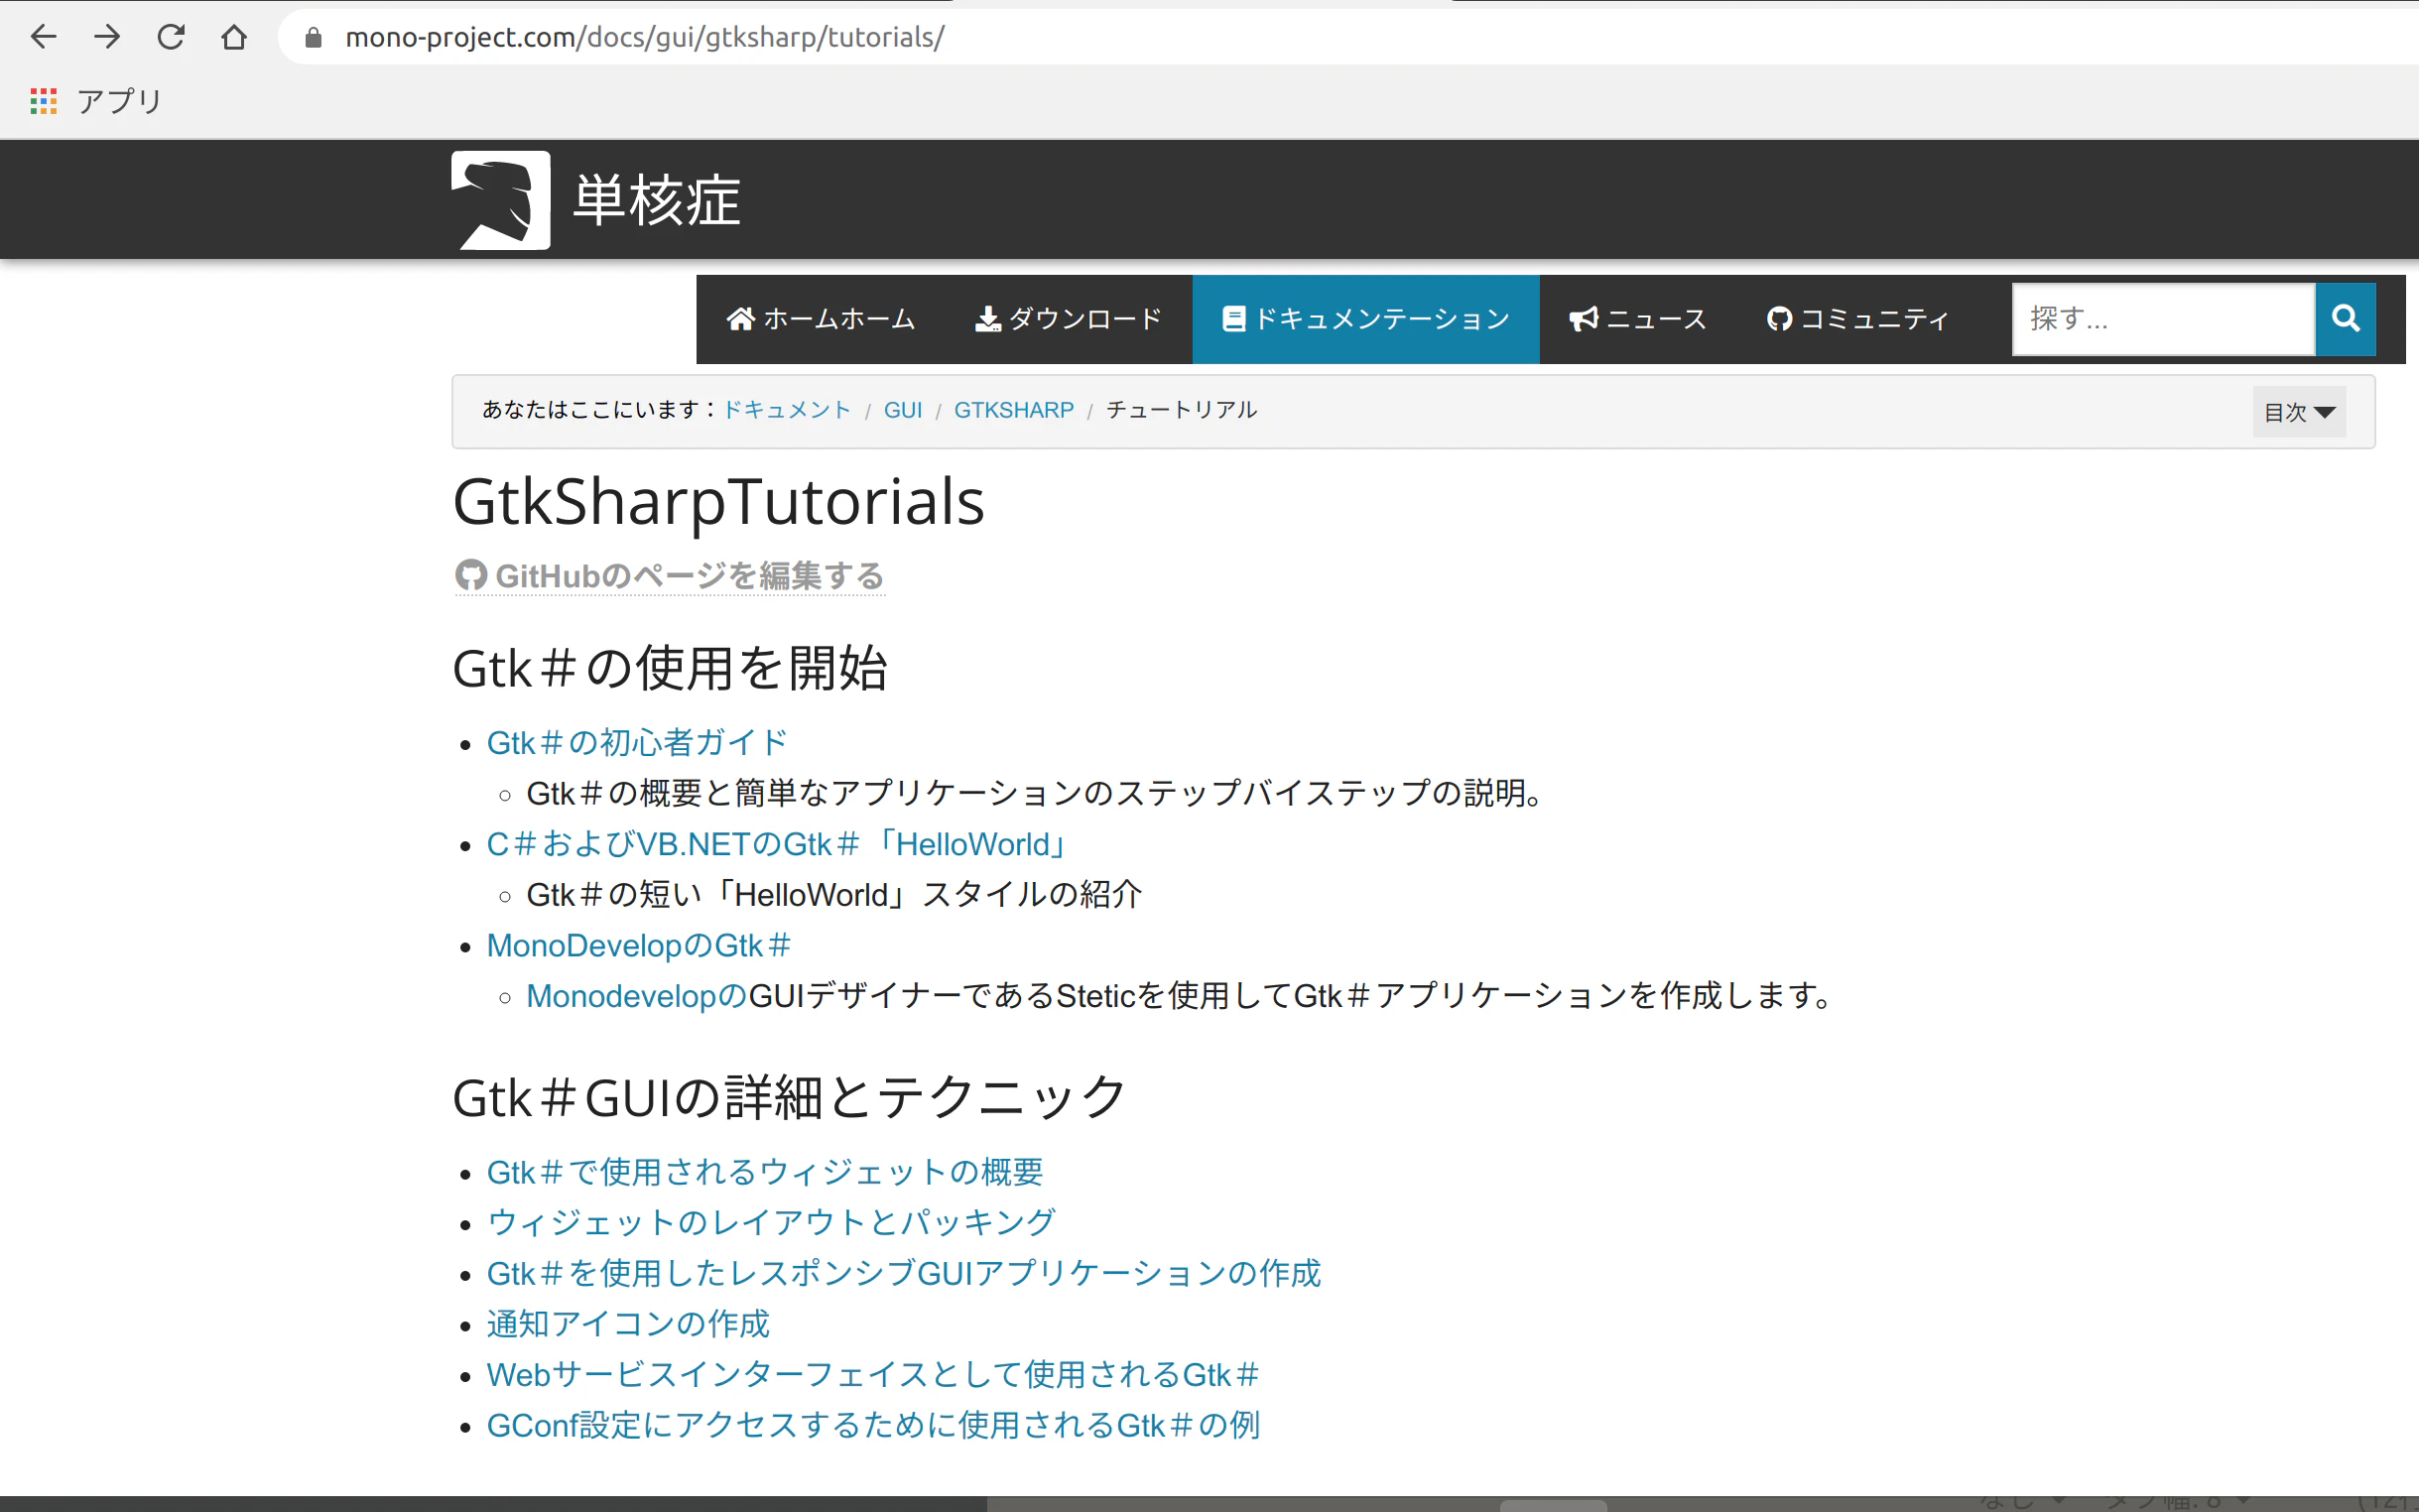Image resolution: width=2419 pixels, height=1512 pixels.
Task: Click the Gtk#の使用を開始 section heading
Action: click(x=670, y=668)
